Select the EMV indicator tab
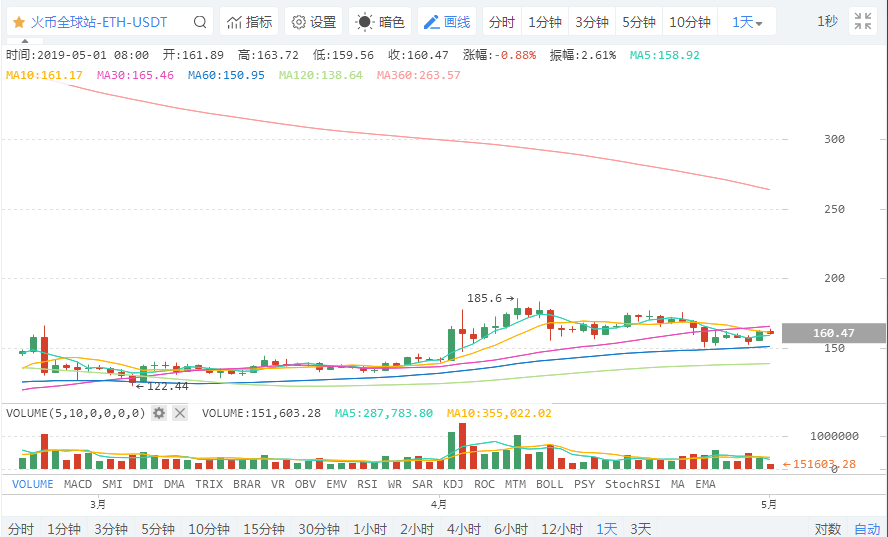The width and height of the screenshot is (888, 537). (x=336, y=484)
